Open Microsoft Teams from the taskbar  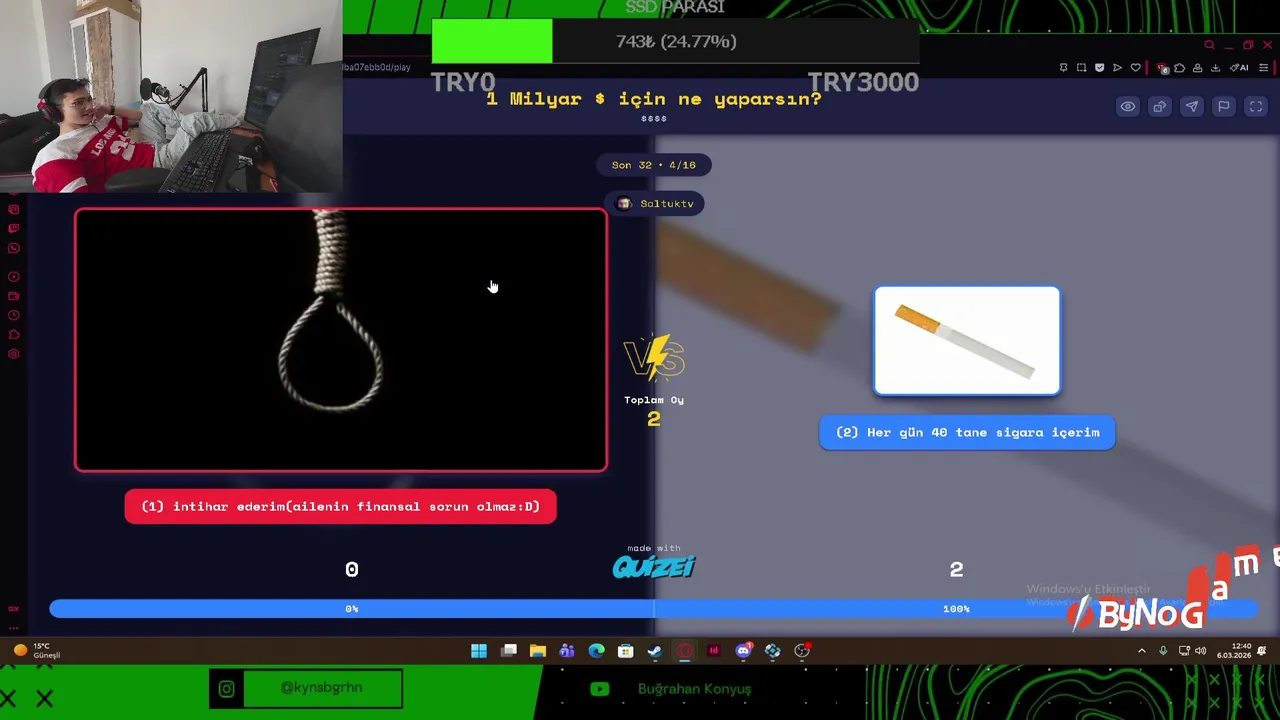[567, 651]
